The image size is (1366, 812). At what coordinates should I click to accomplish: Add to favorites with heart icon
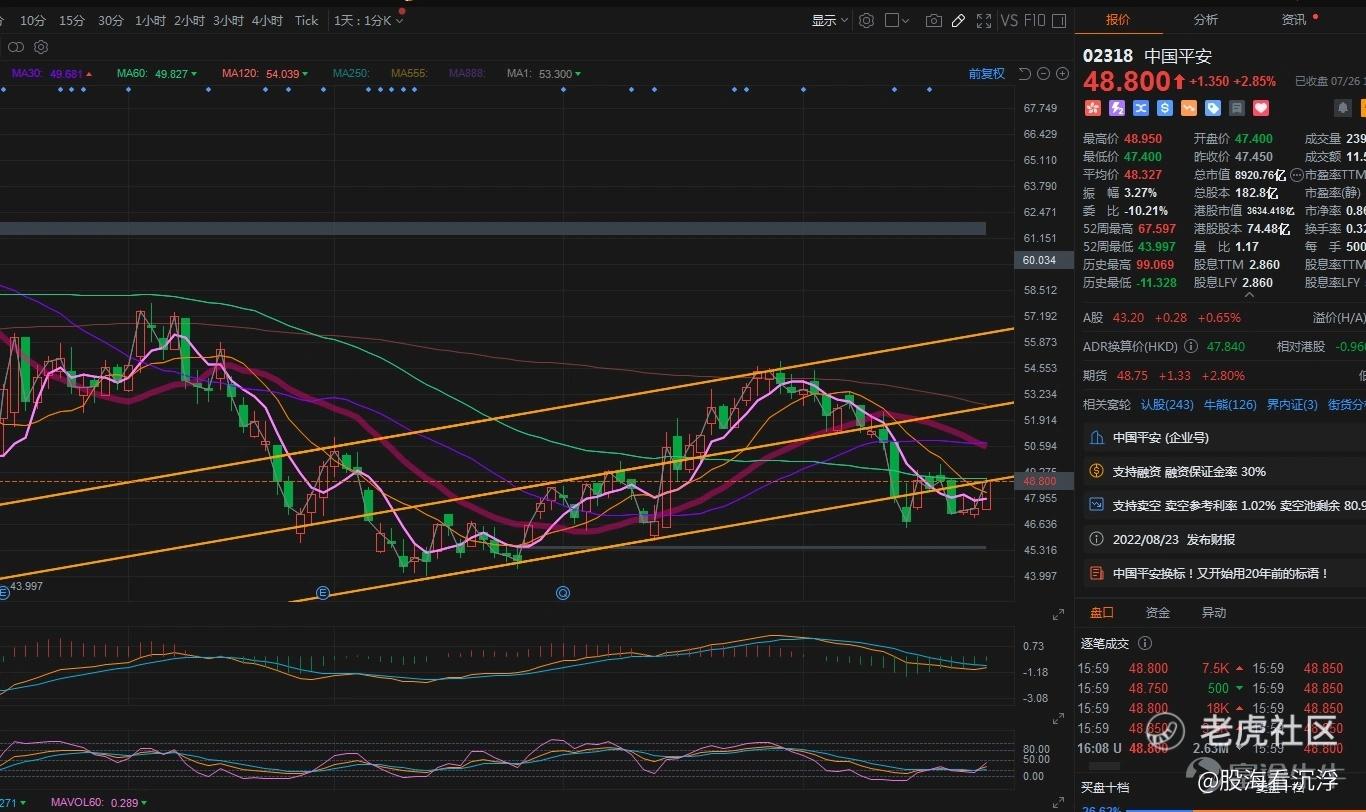tap(1261, 107)
